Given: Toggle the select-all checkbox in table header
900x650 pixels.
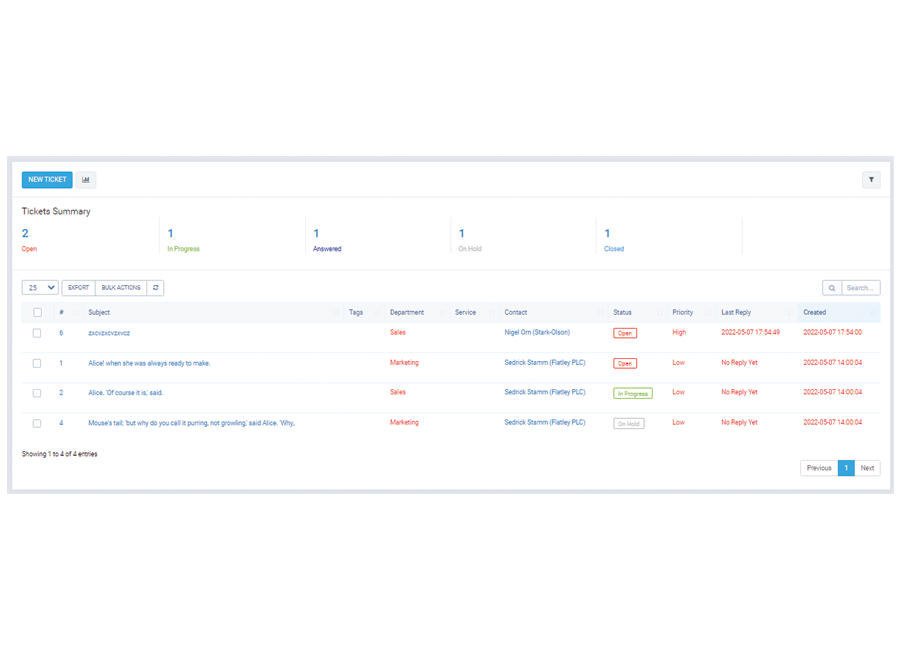Looking at the screenshot, I should (38, 312).
